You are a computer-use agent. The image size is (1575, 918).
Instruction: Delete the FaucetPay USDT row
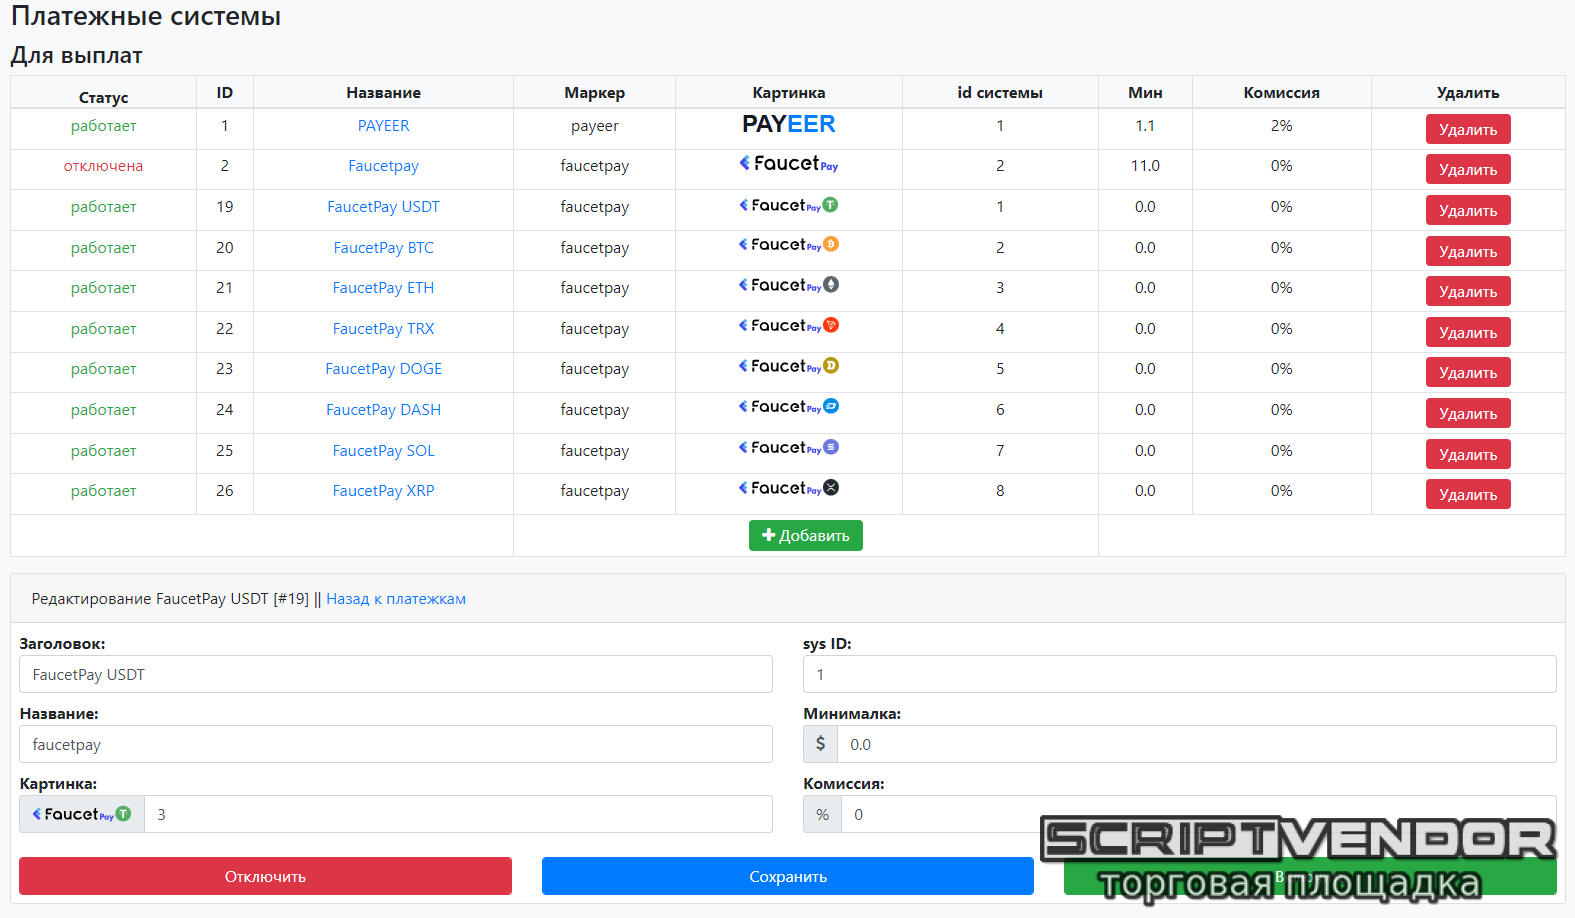[1468, 210]
